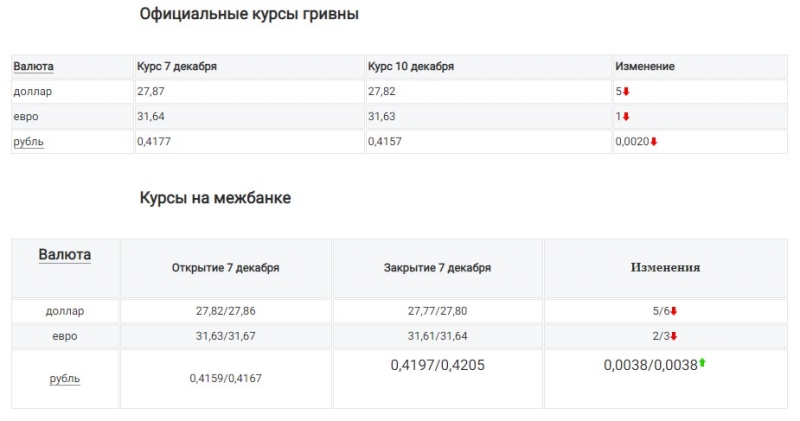The width and height of the screenshot is (800, 421).
Task: Click the 'Официальные курсы гривны' heading
Action: [x=249, y=15]
